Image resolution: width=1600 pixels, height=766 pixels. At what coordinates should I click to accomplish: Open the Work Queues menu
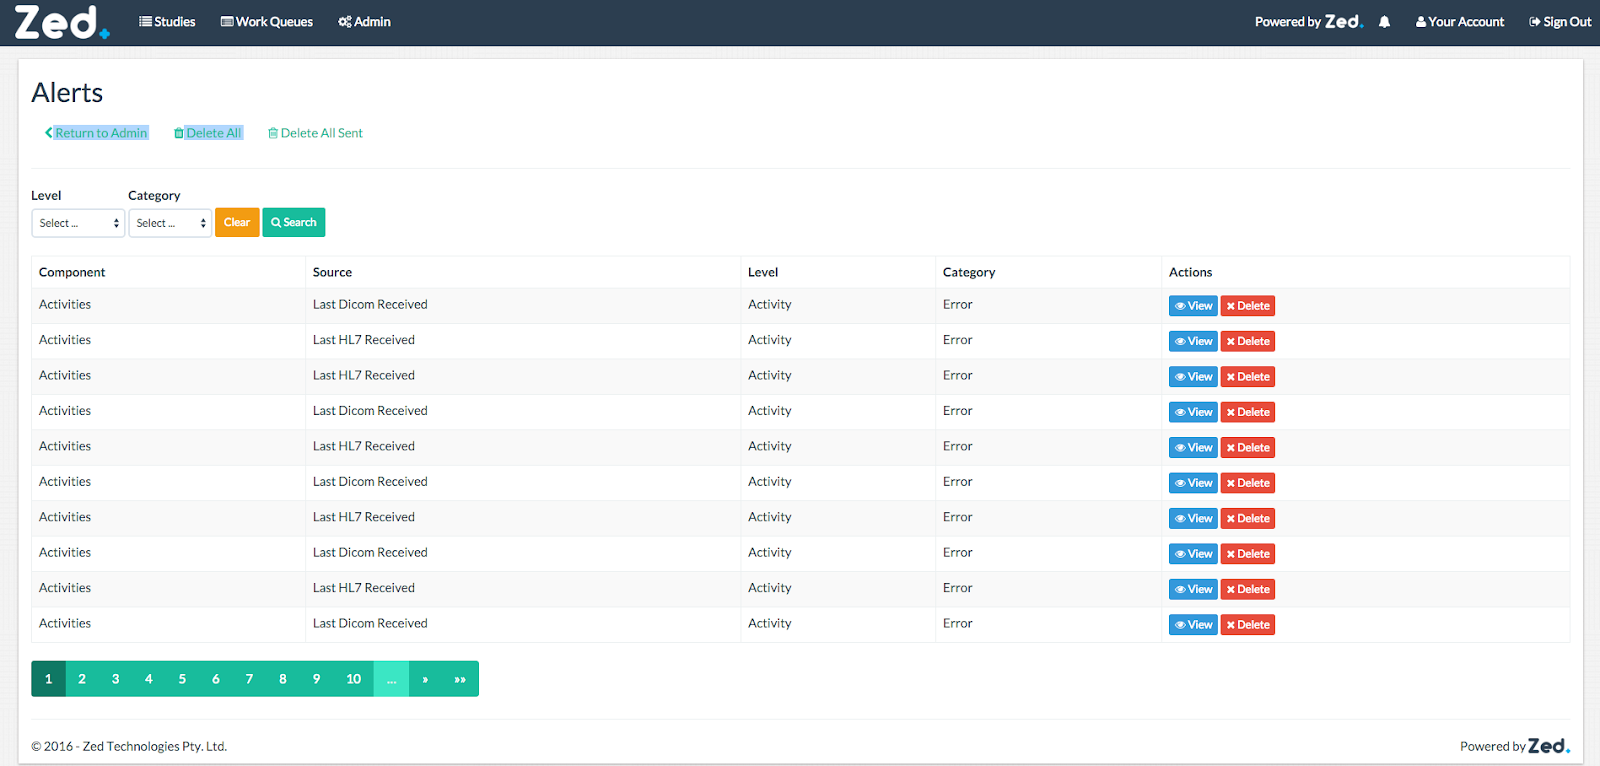point(267,22)
